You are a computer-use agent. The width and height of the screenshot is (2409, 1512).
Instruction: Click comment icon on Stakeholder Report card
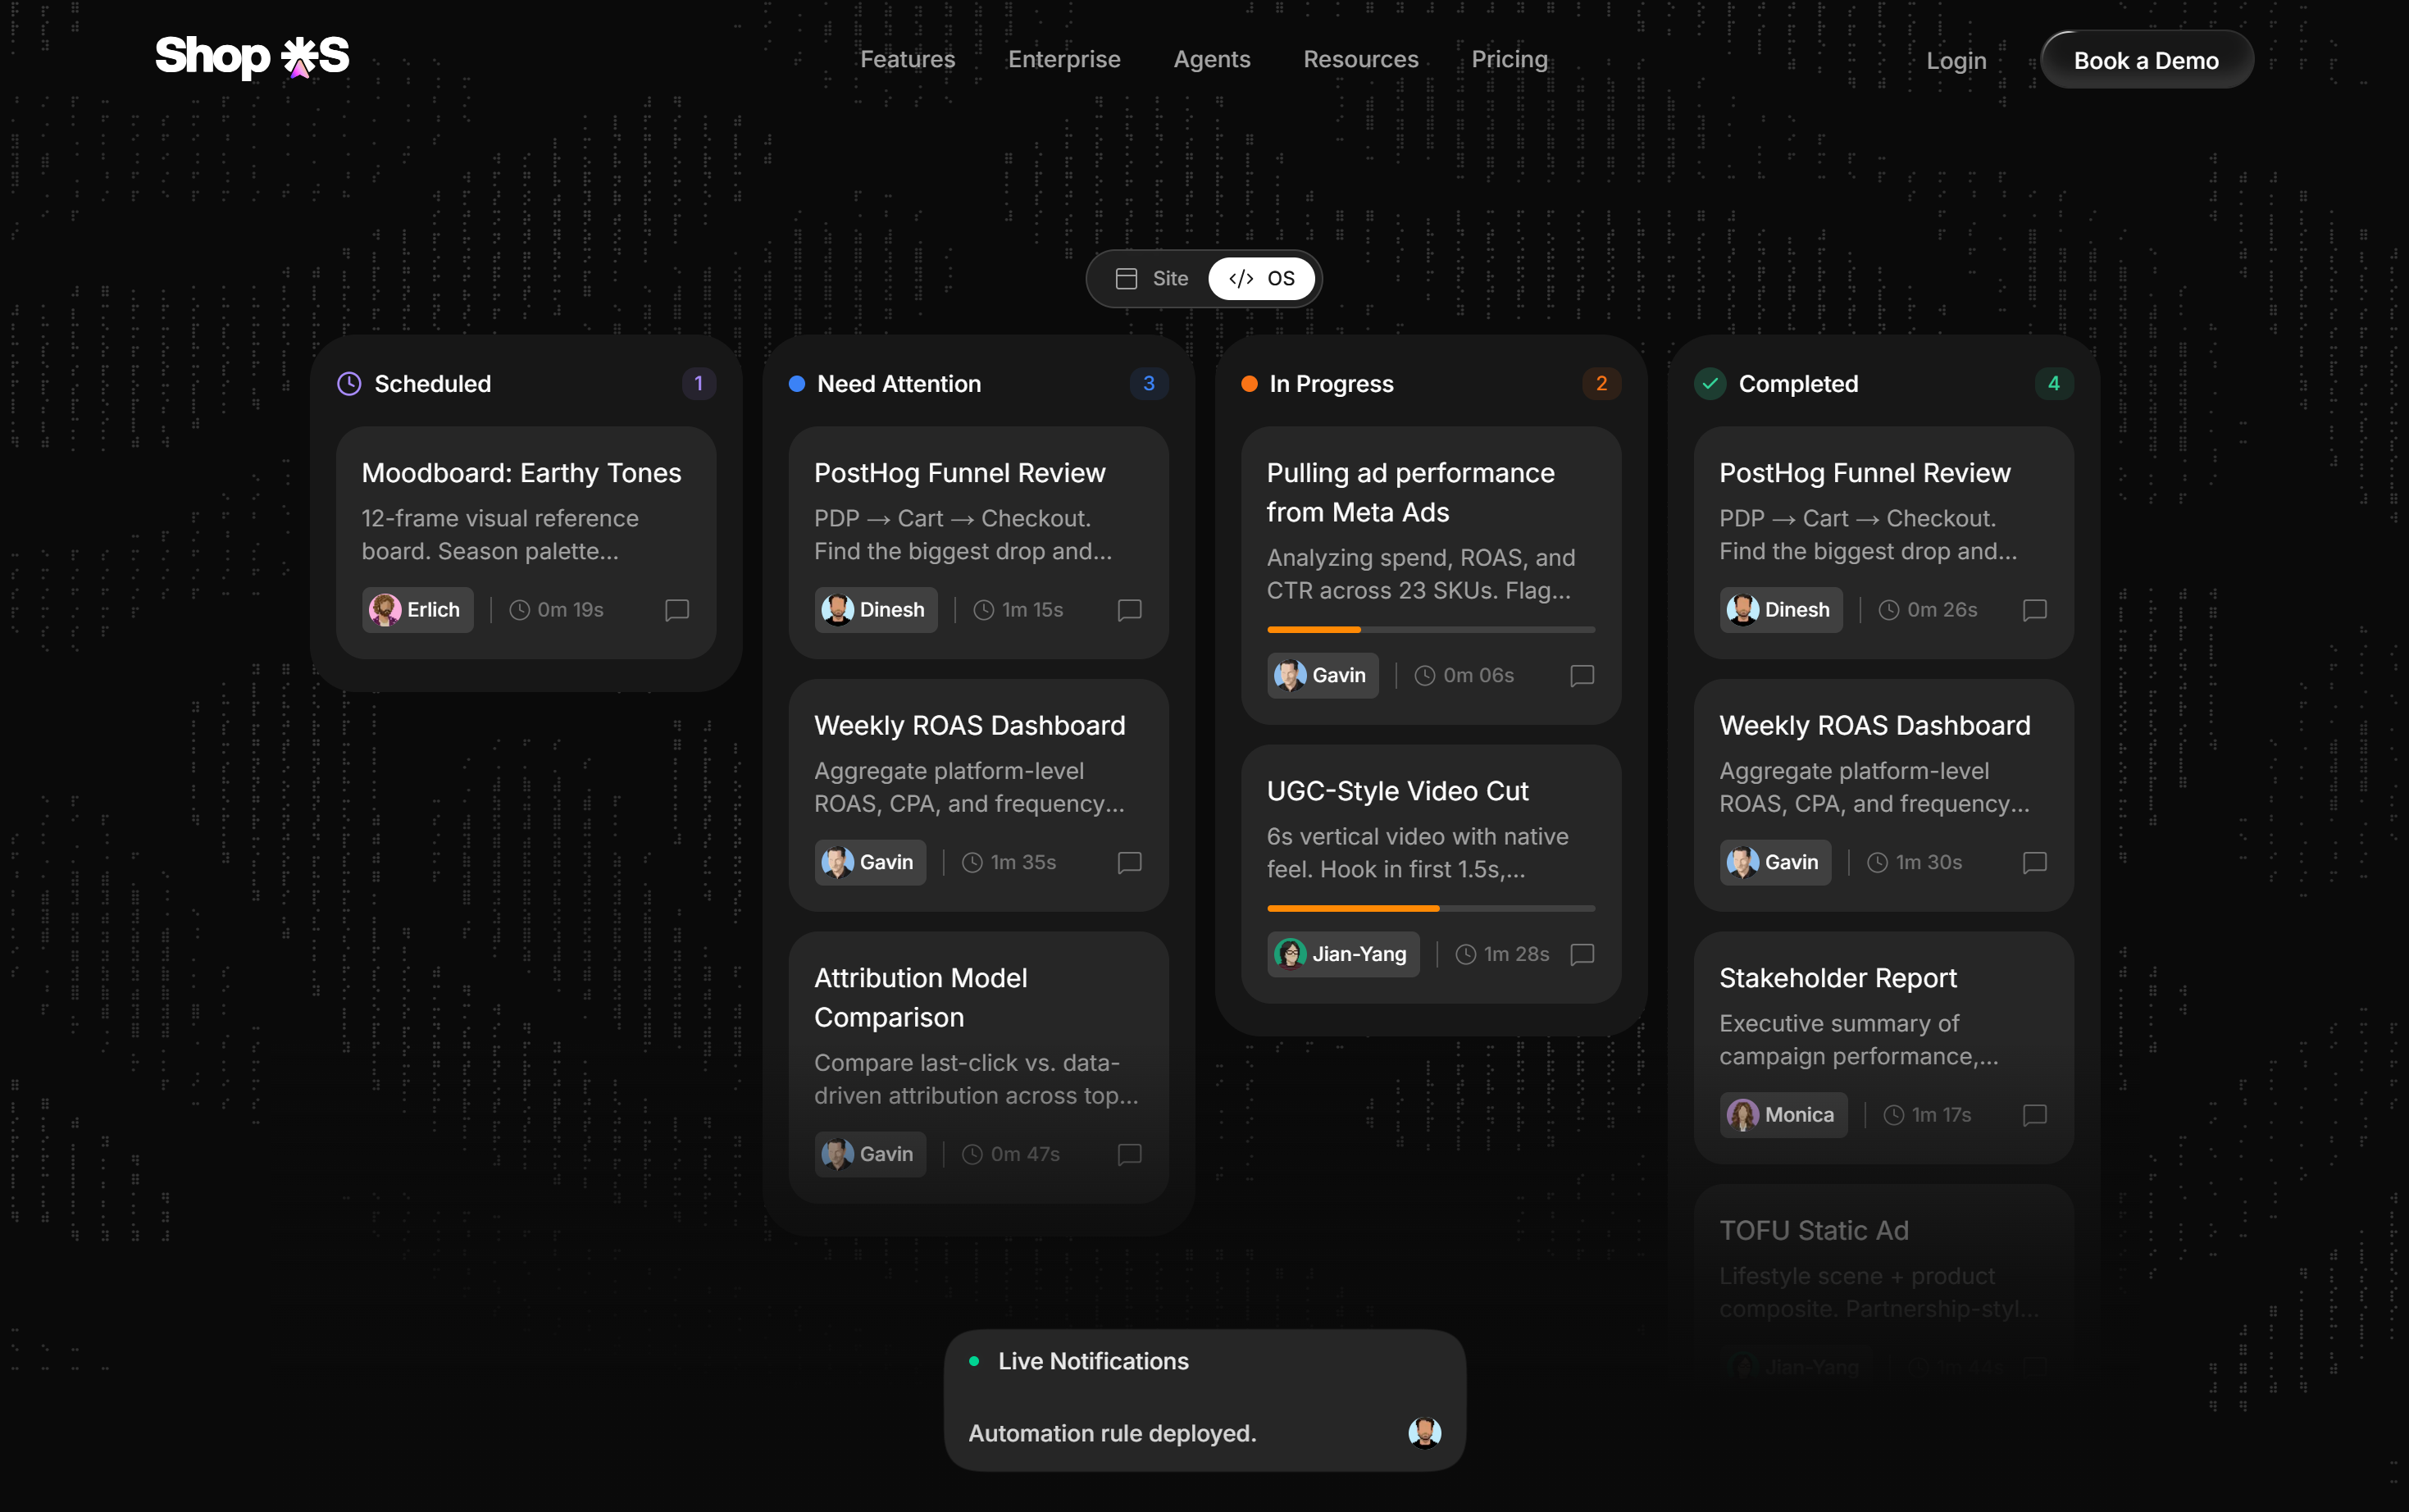[2034, 1115]
